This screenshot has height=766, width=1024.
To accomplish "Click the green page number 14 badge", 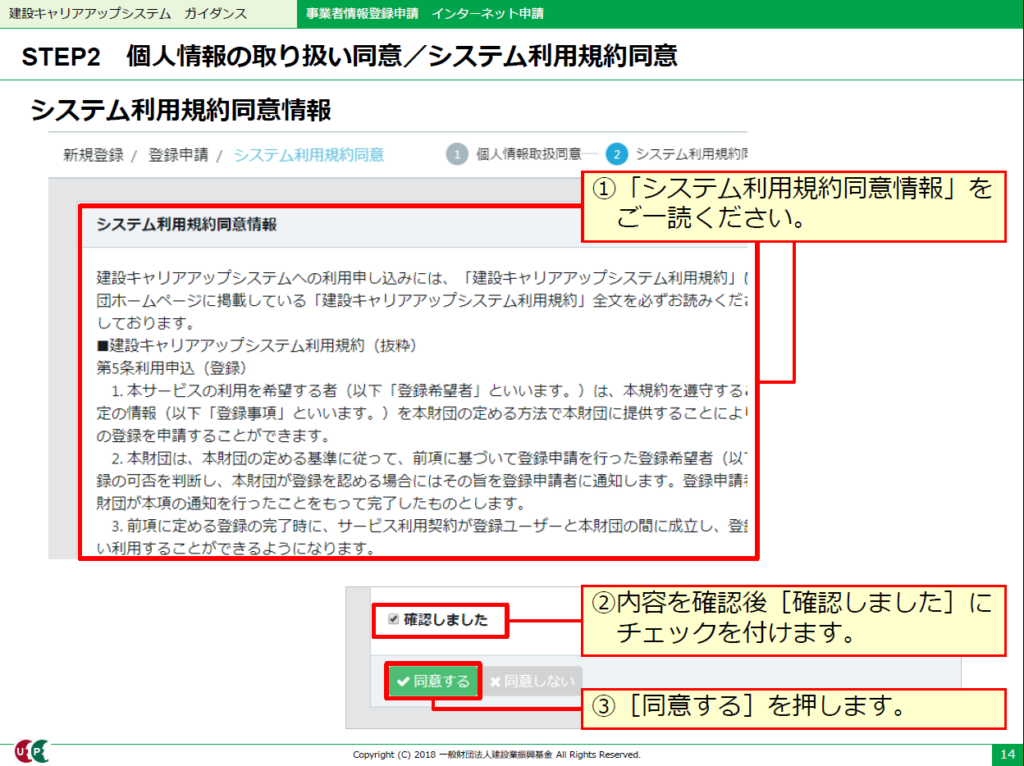I will pyautogui.click(x=1003, y=753).
